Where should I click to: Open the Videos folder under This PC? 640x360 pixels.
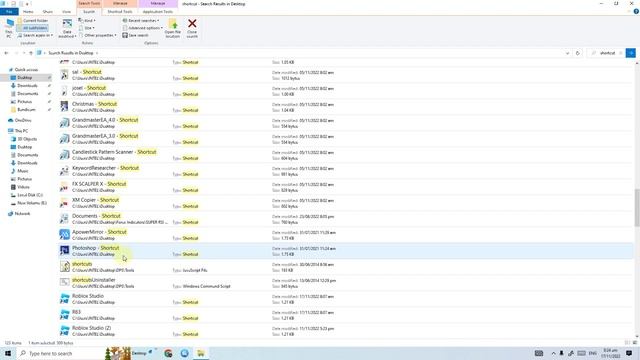[23, 187]
